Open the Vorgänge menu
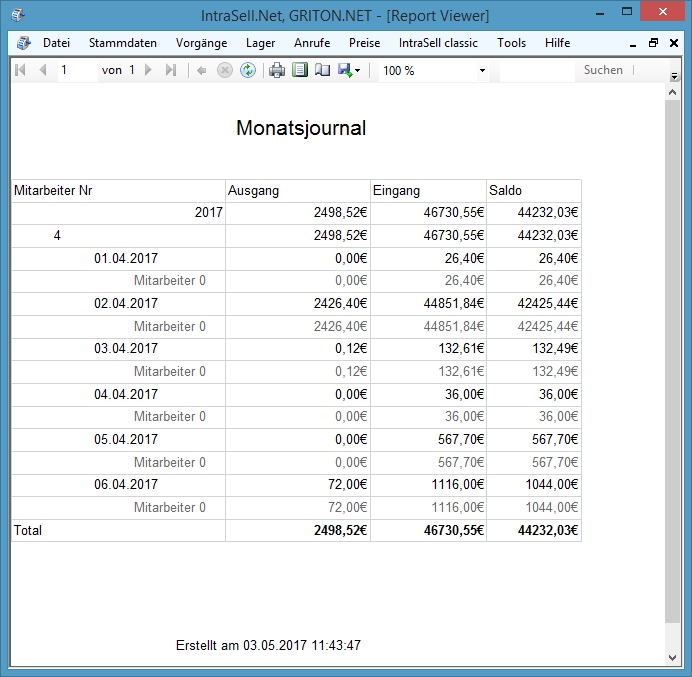 [201, 43]
